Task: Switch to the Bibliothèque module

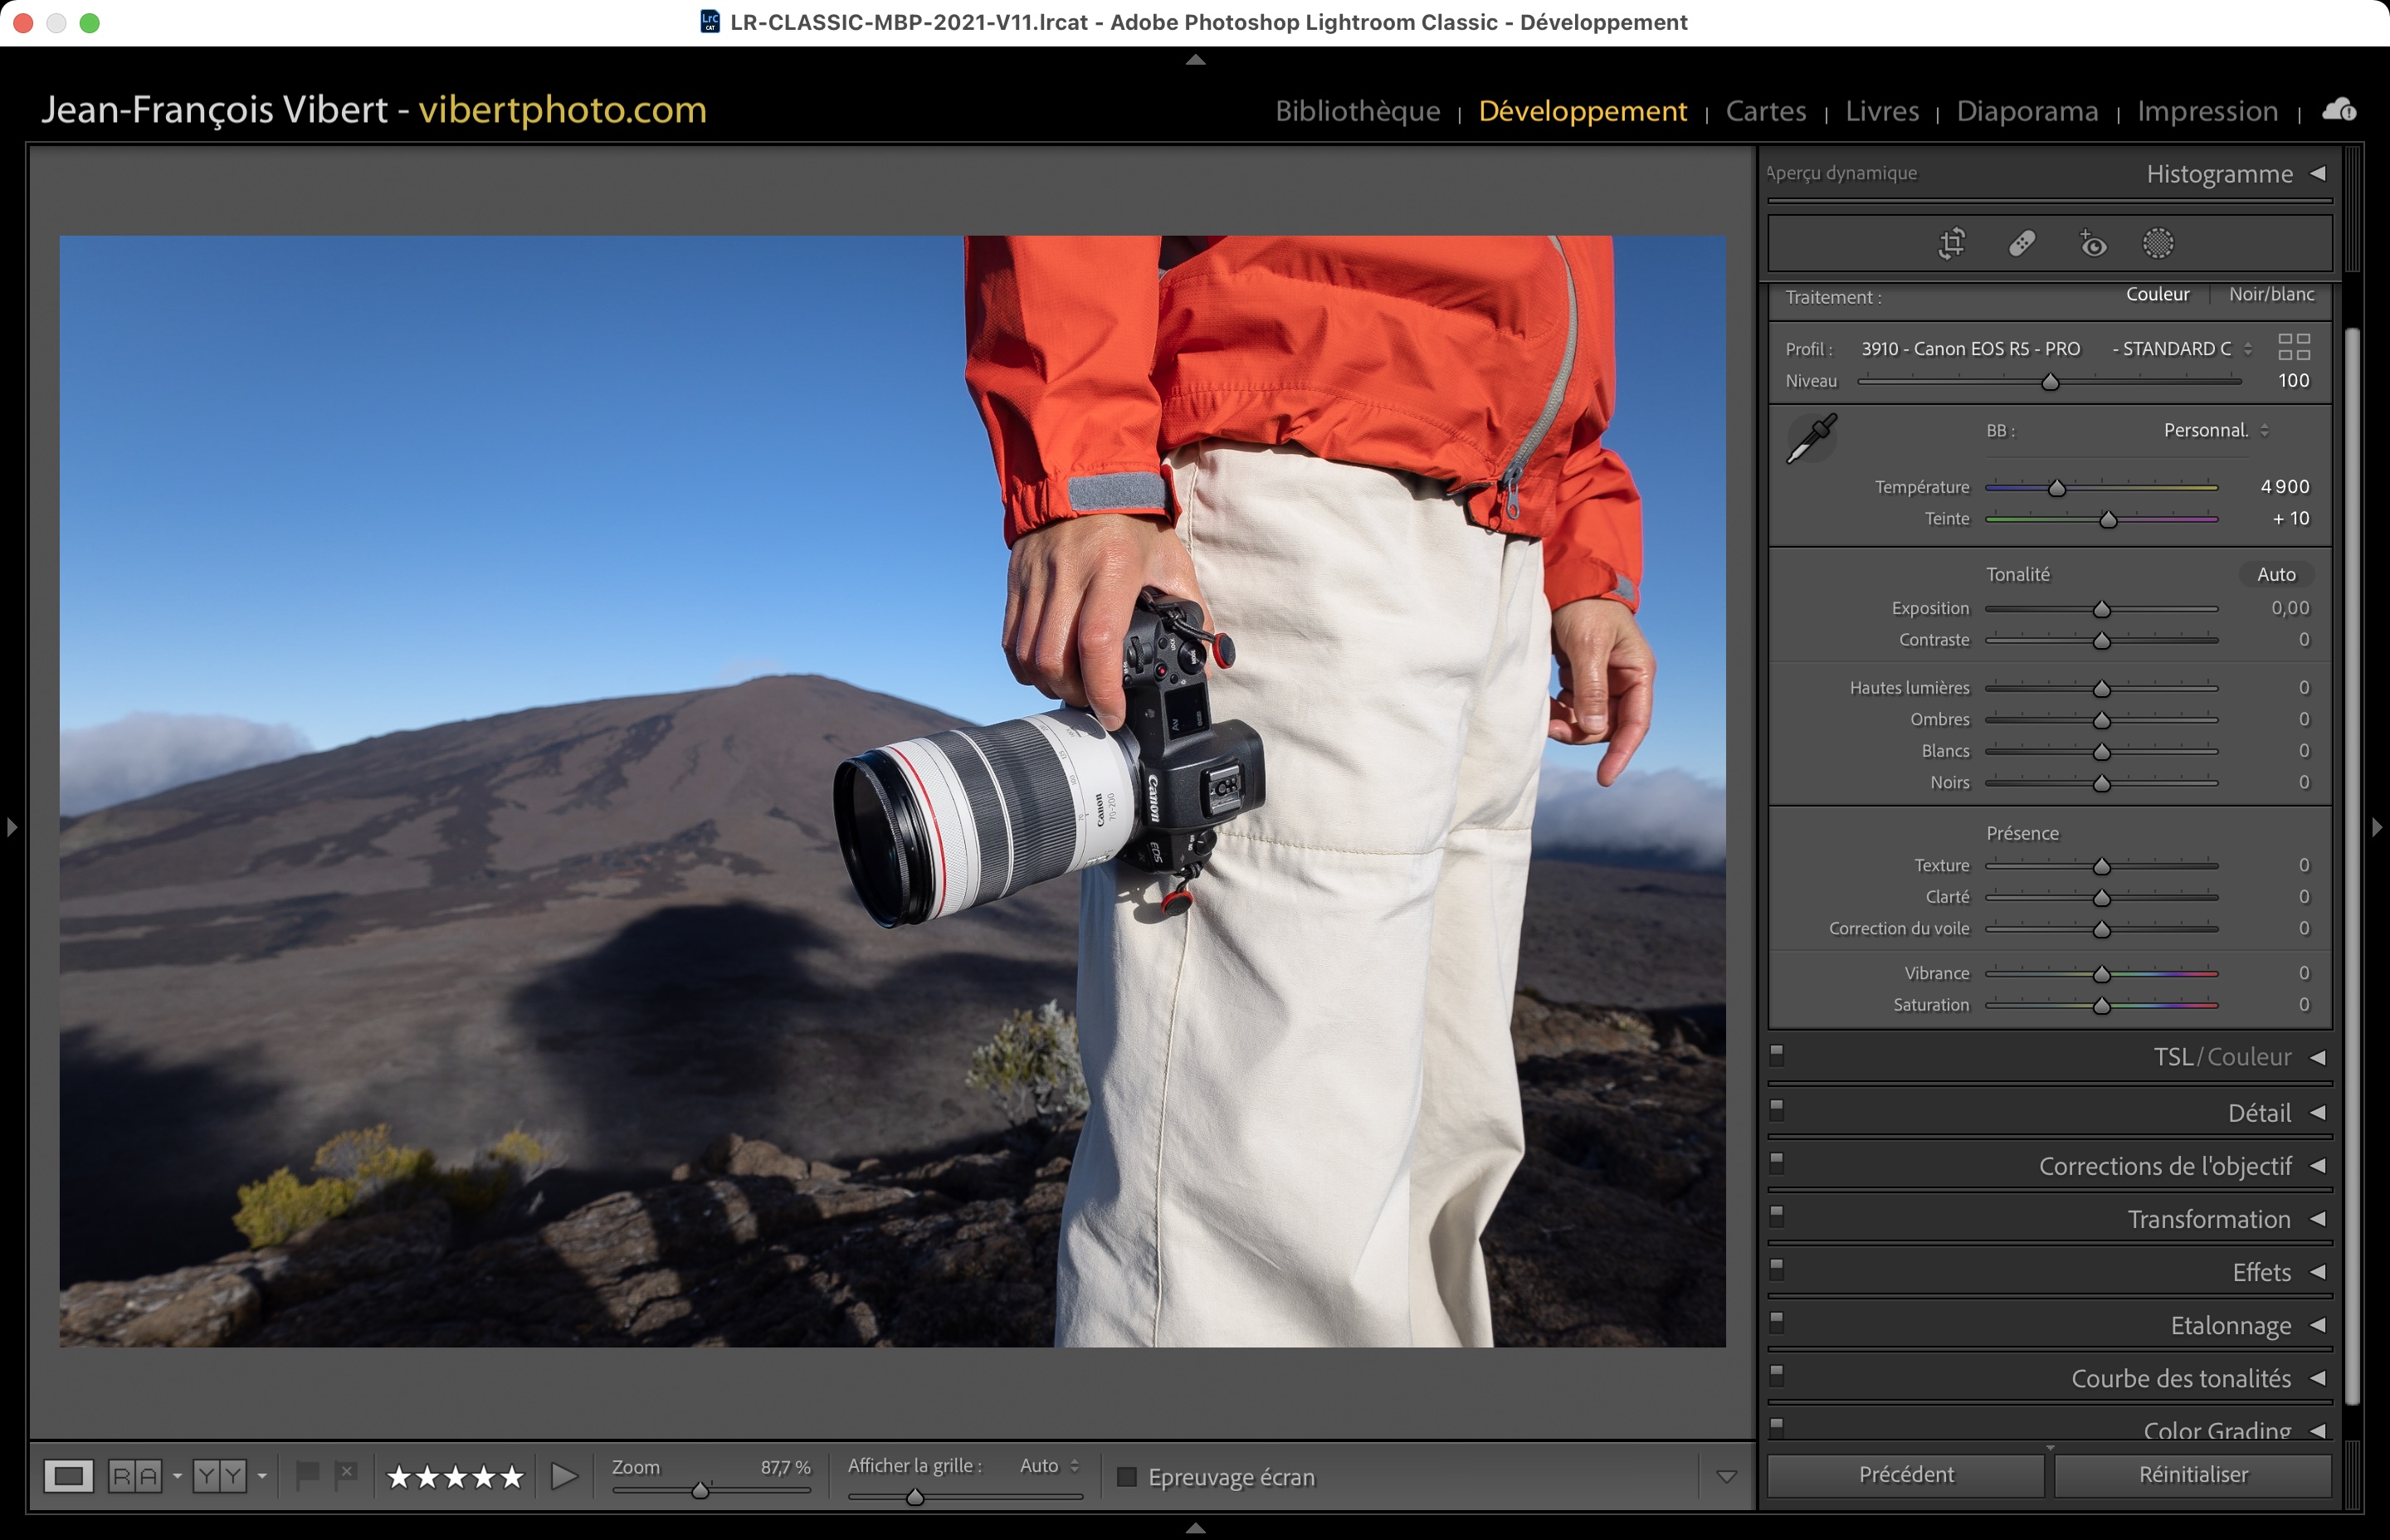Action: 1357,111
